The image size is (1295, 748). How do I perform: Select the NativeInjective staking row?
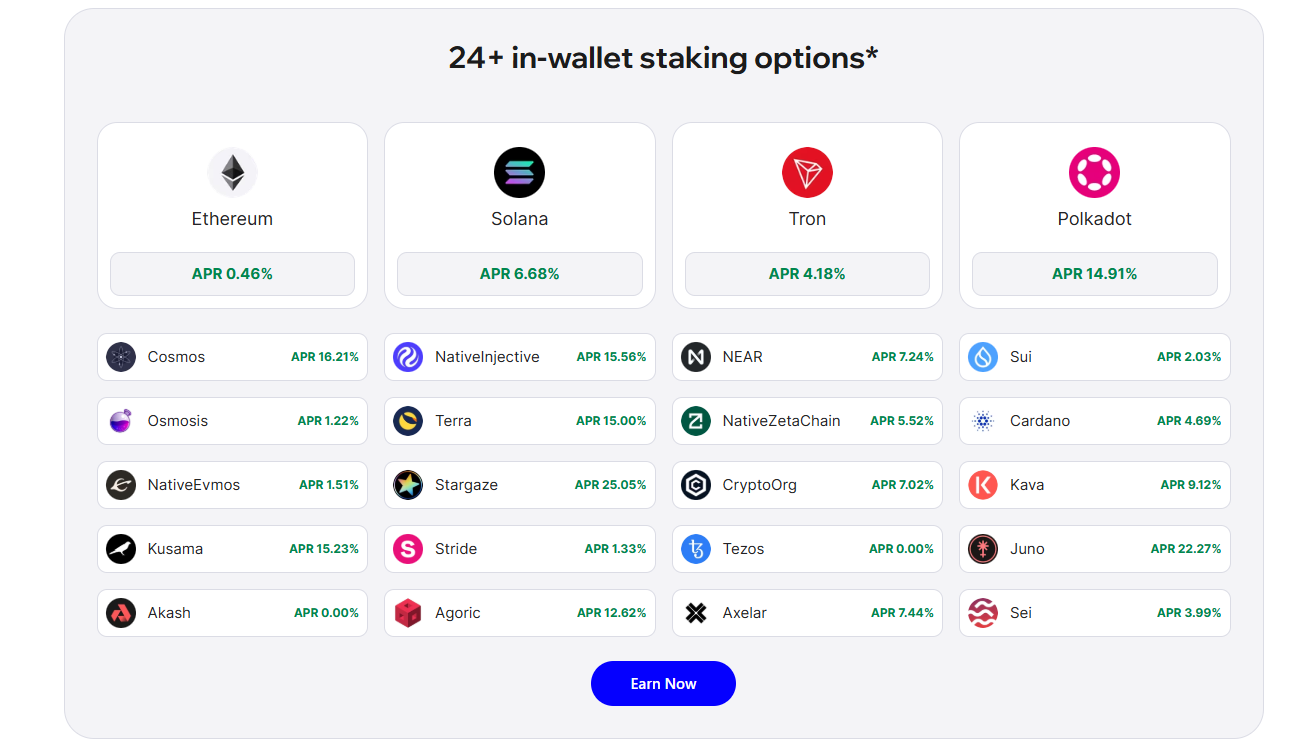[519, 357]
